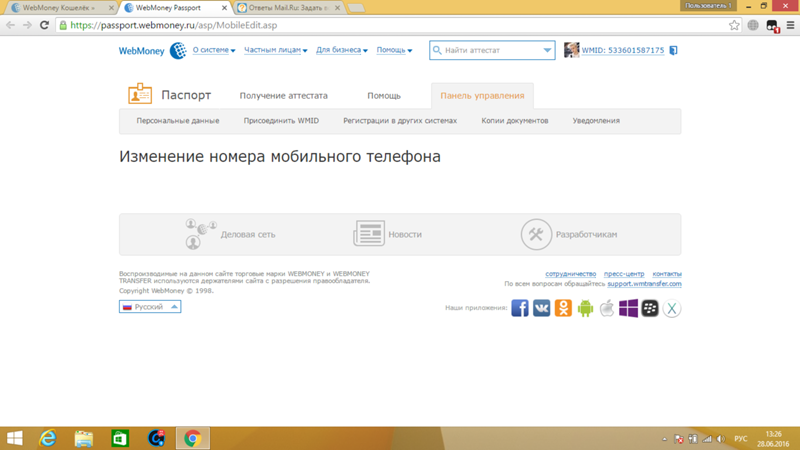800x450 pixels.
Task: Click the address bar URL
Action: 173,25
